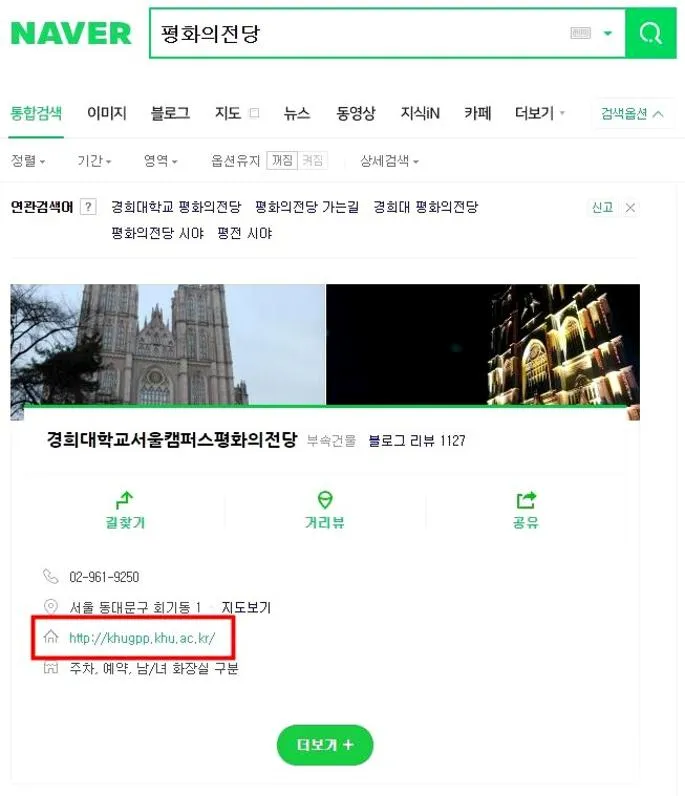Click the phone icon beside 02-961-9250
The image size is (685, 796).
click(x=51, y=577)
